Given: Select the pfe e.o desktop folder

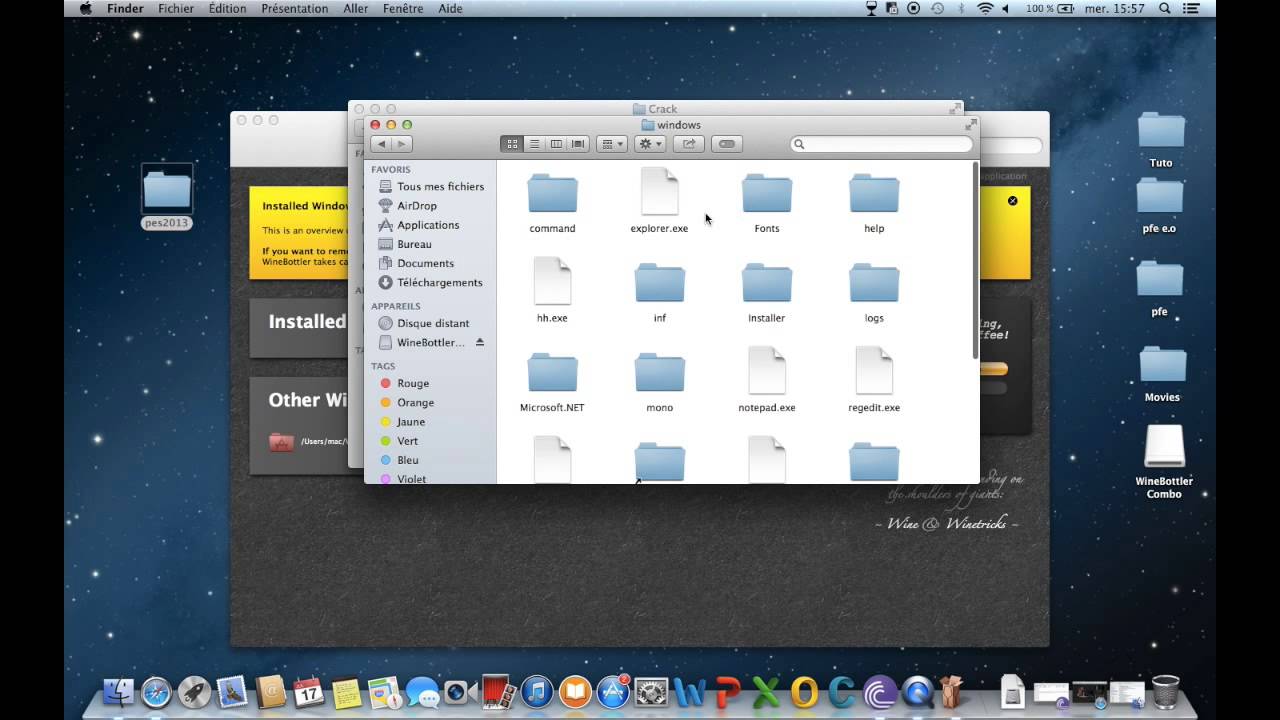Looking at the screenshot, I should [x=1160, y=205].
